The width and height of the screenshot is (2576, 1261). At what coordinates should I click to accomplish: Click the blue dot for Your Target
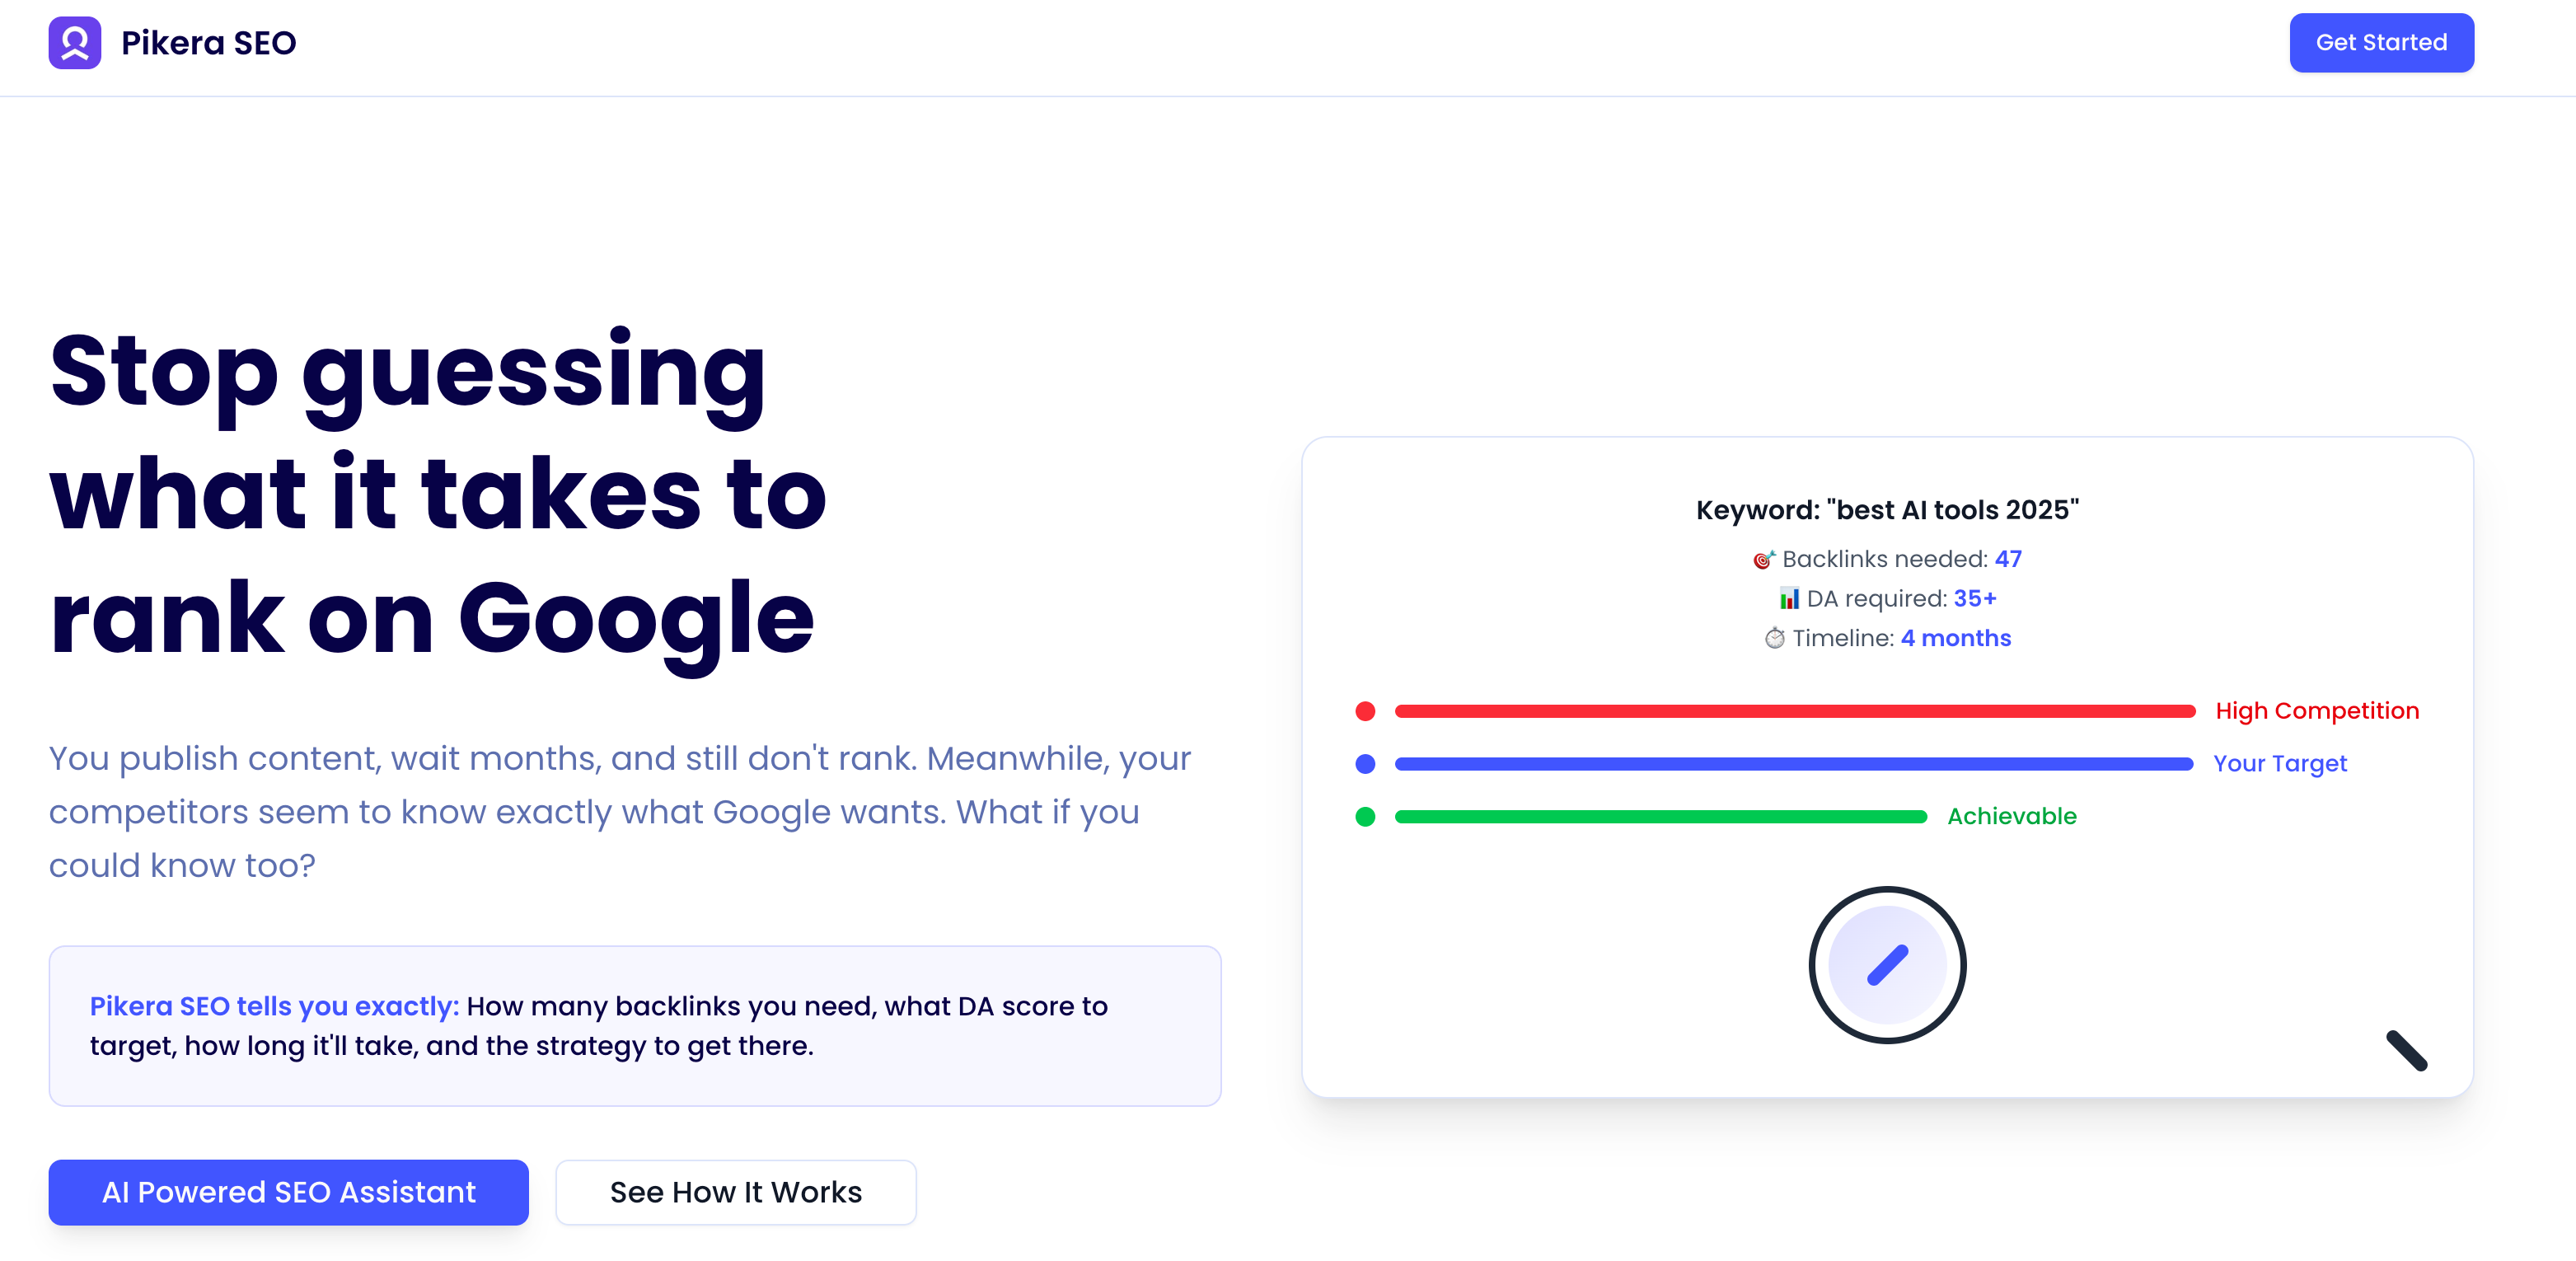click(1365, 764)
